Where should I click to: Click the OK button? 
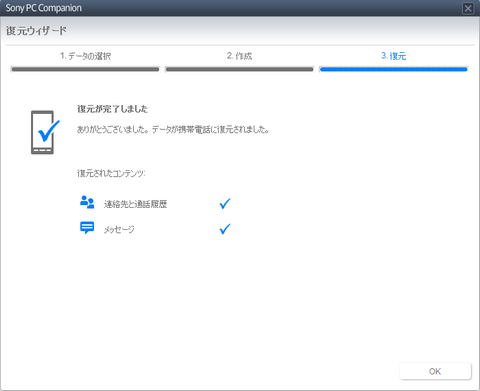pyautogui.click(x=435, y=371)
